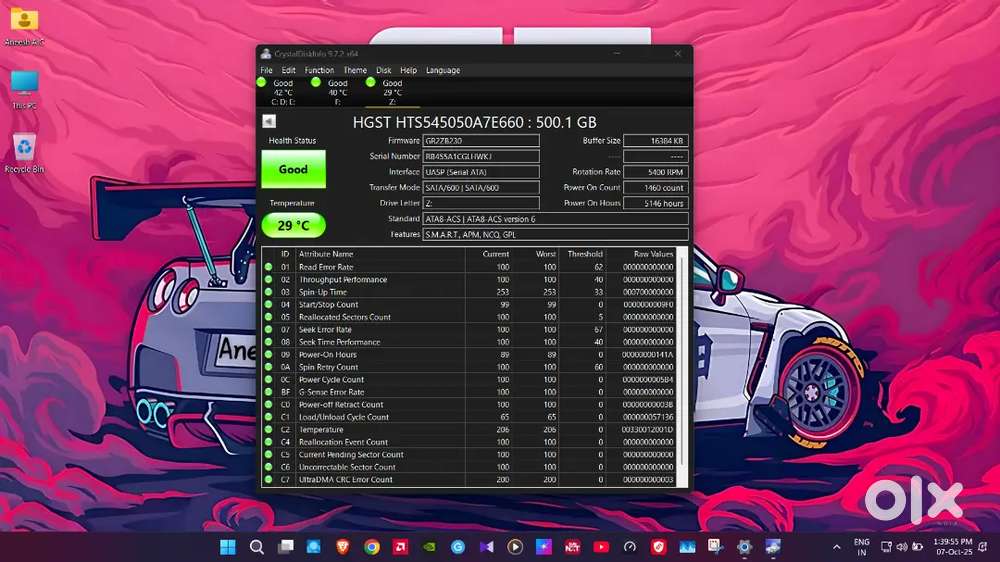1000x562 pixels.
Task: Select the C: D: E: disk tab
Action: pos(283,92)
